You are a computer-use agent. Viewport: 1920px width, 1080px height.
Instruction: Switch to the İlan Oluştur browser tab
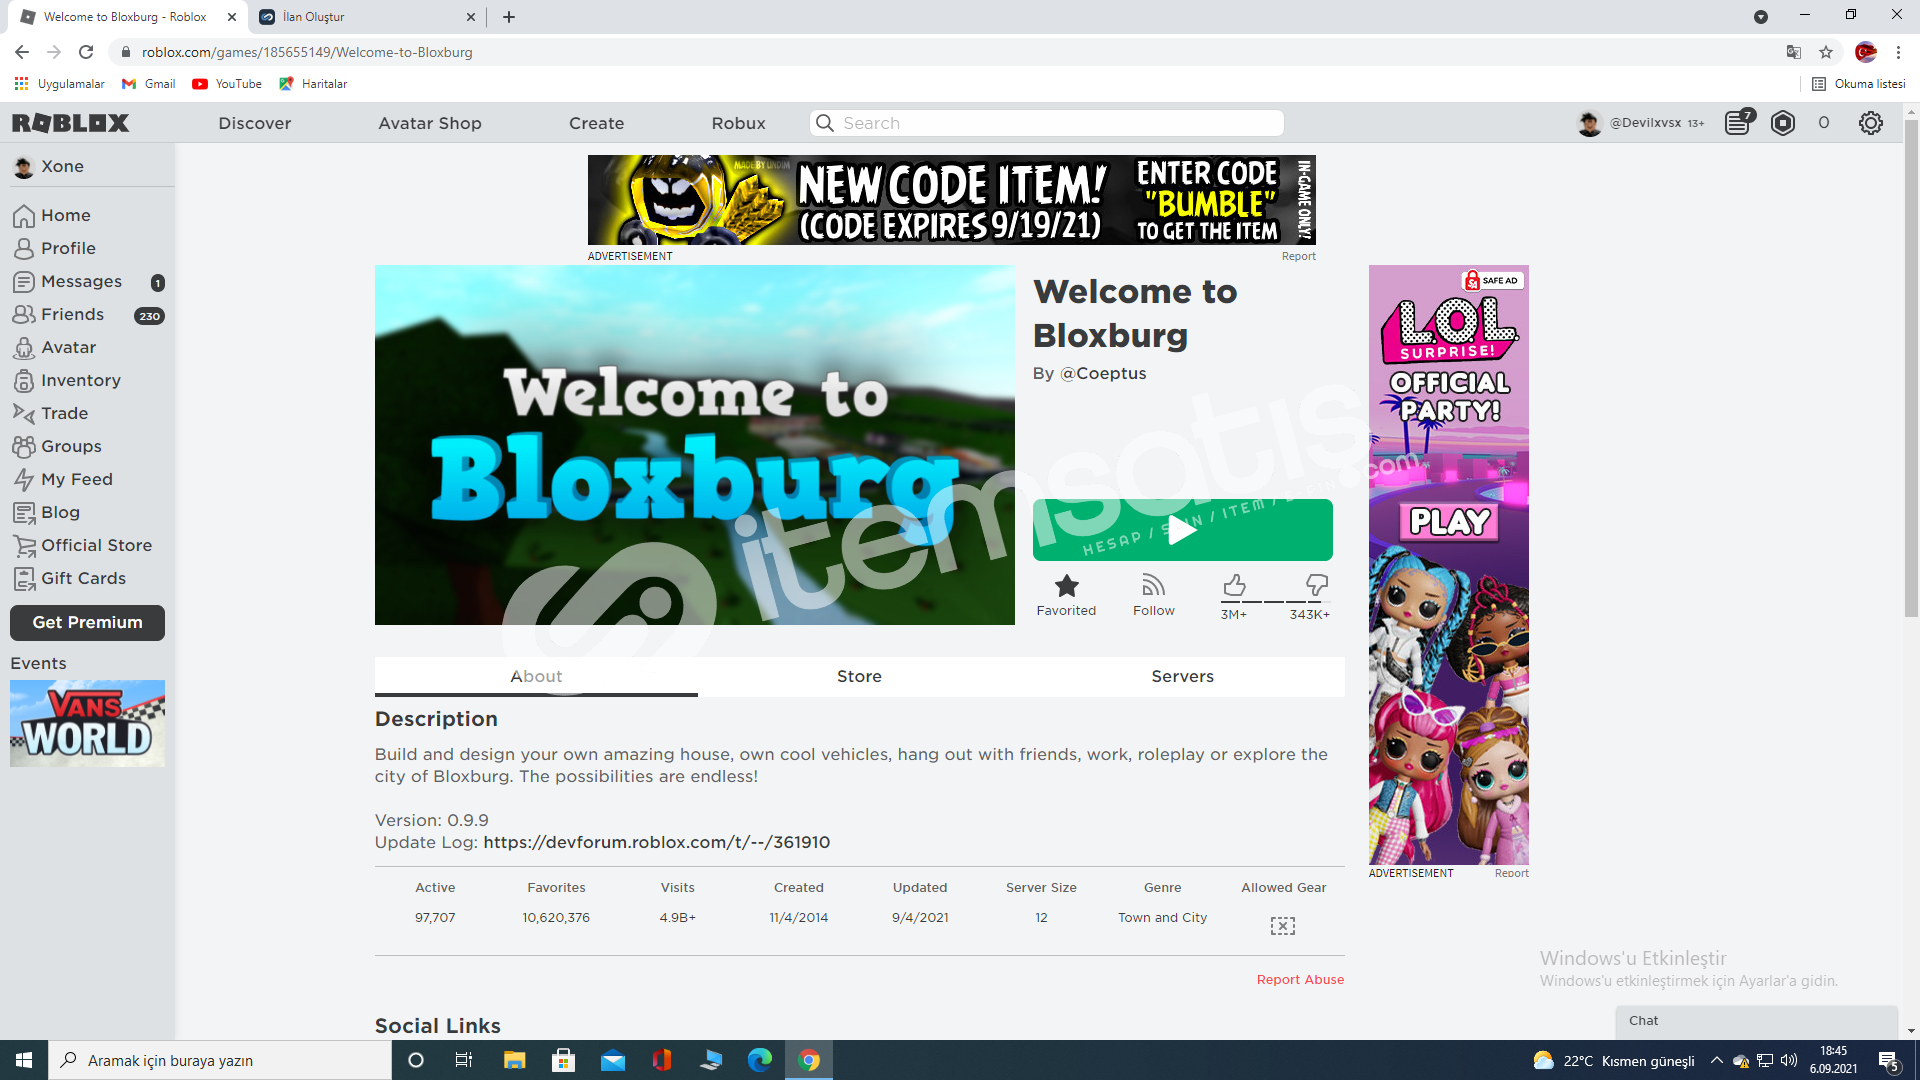point(365,17)
